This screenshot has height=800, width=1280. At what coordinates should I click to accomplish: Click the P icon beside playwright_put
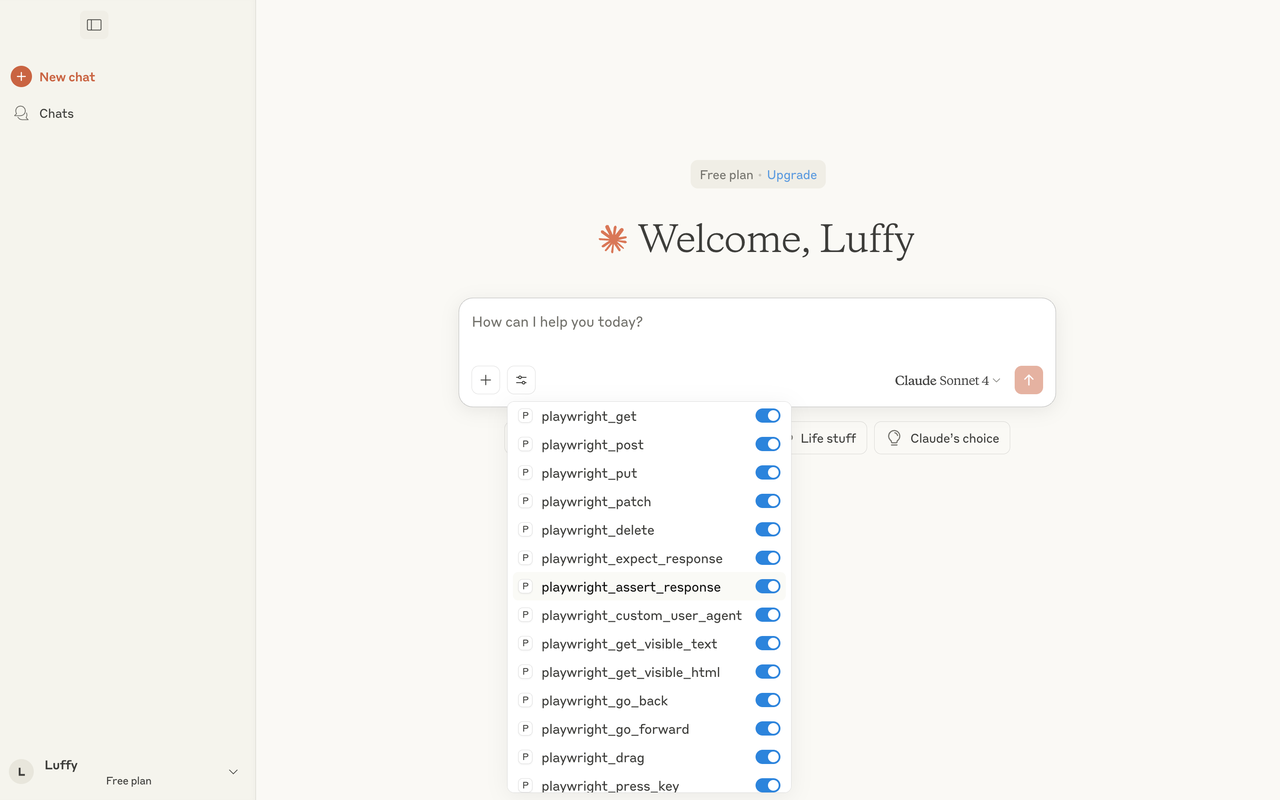tap(525, 473)
